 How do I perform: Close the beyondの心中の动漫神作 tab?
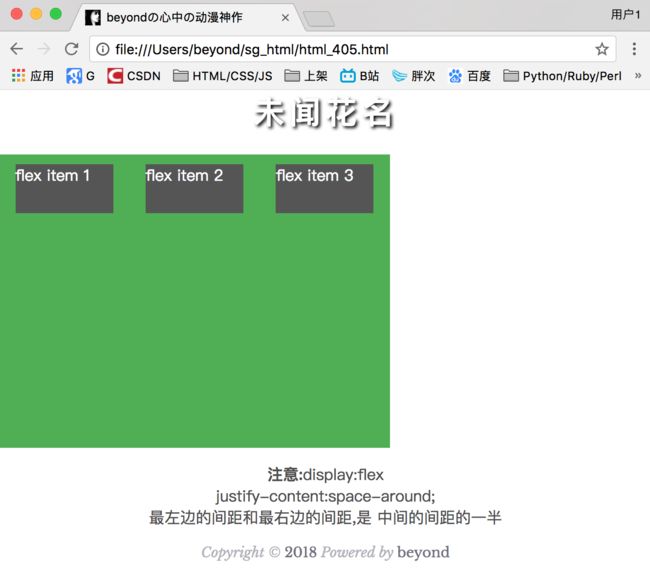tap(285, 18)
